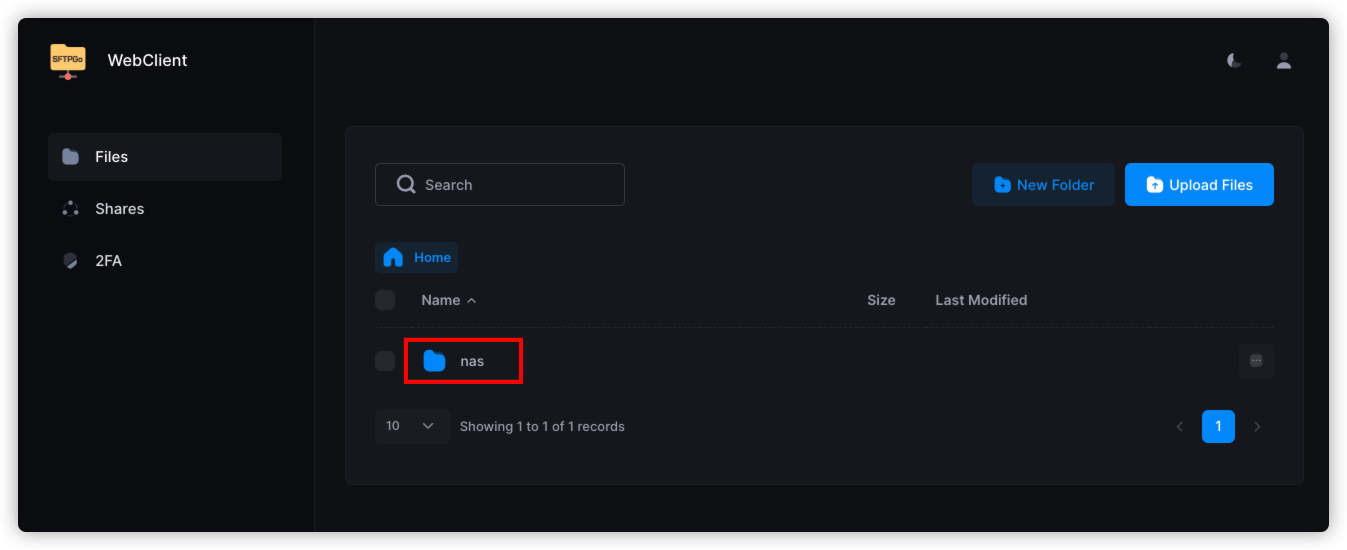Click the Home breadcrumb house icon

[x=393, y=257]
